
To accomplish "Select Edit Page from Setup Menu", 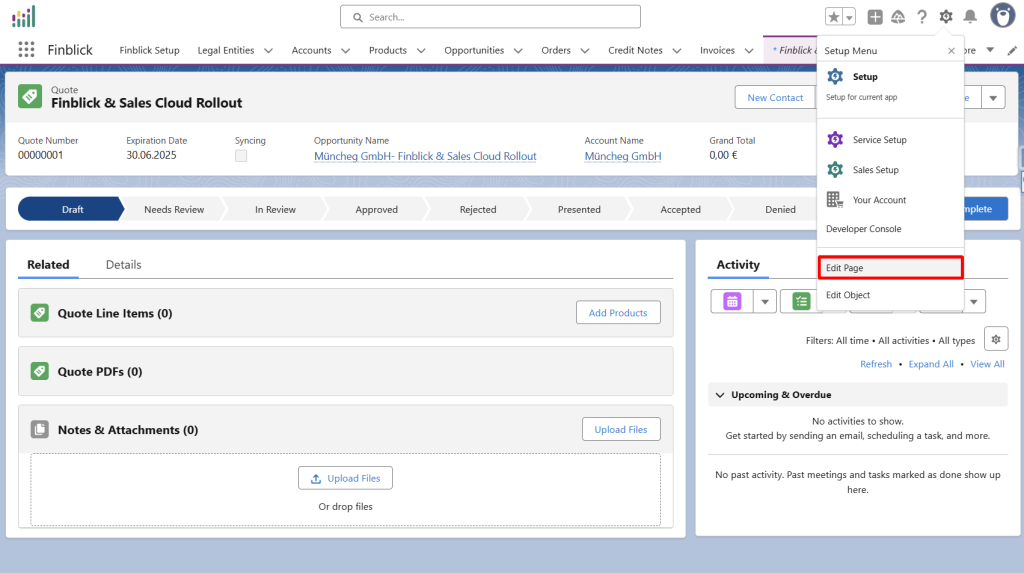I will pos(890,268).
